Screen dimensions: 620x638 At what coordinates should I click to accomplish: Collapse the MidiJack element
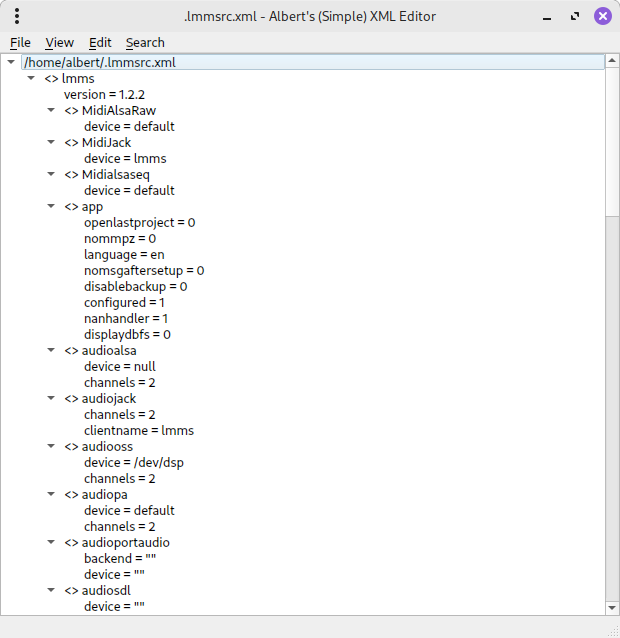[x=51, y=142]
